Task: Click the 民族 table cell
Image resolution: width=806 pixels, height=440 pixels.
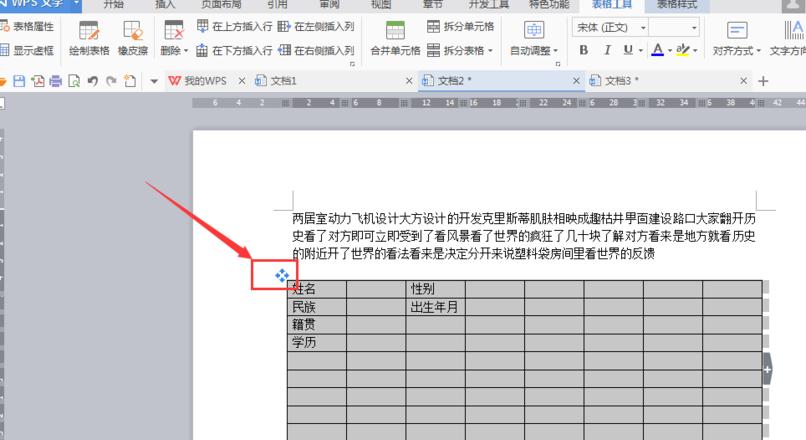Action: [x=317, y=307]
